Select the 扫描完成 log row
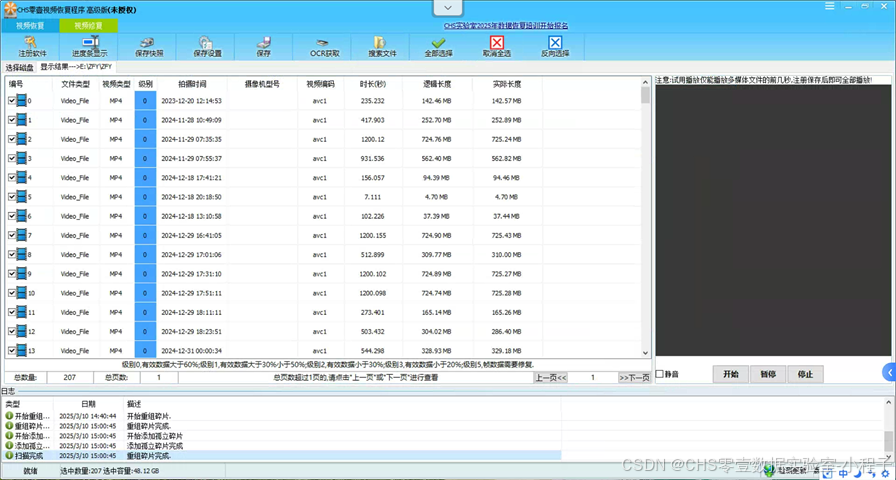The height and width of the screenshot is (480, 896). [x=283, y=455]
